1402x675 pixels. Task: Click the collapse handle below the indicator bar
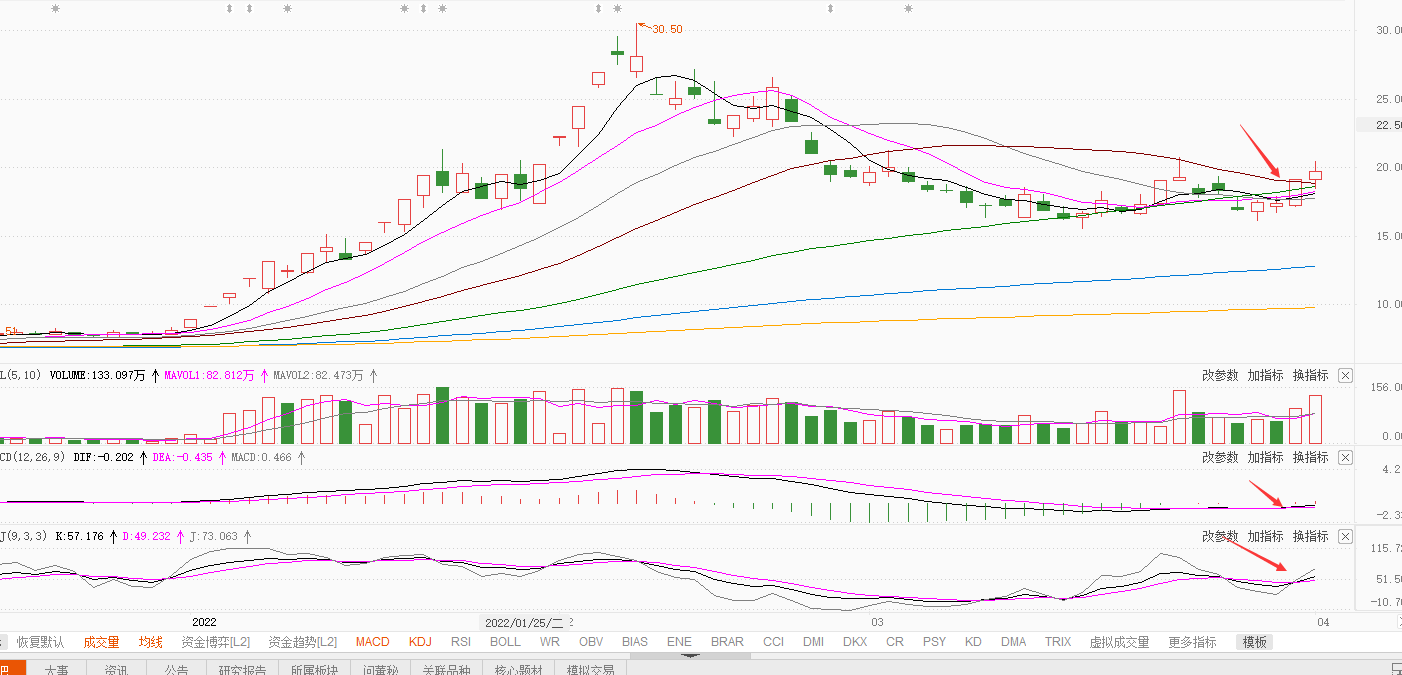point(689,656)
